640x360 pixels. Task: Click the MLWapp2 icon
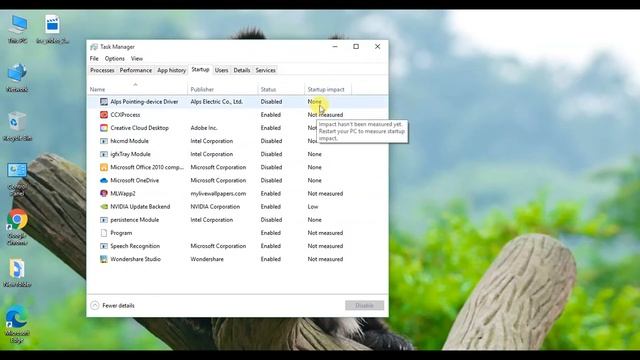(104, 193)
